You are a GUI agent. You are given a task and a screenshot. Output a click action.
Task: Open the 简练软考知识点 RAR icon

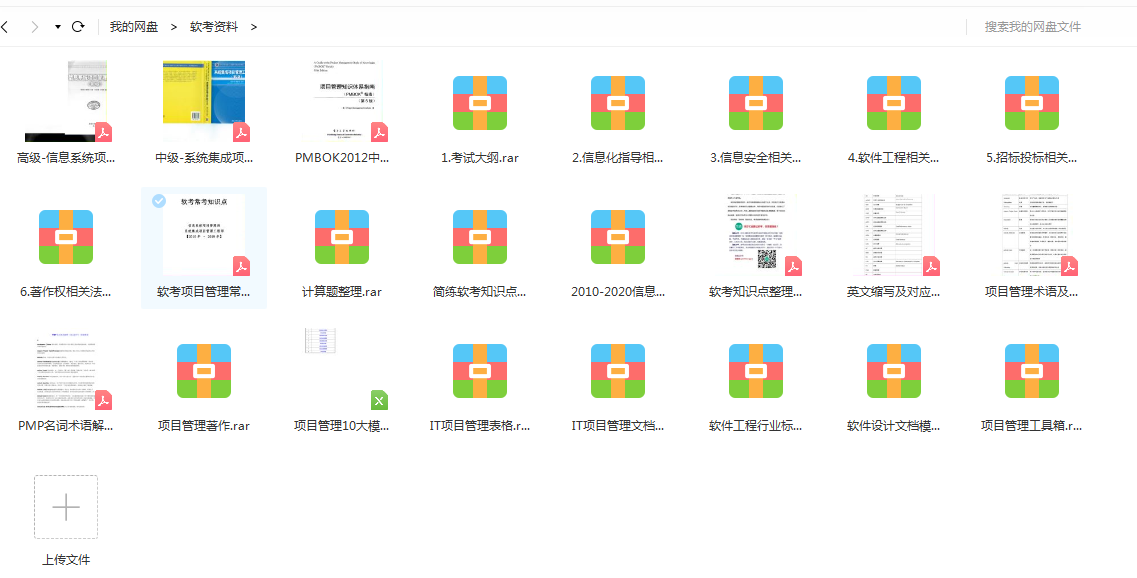pyautogui.click(x=480, y=237)
